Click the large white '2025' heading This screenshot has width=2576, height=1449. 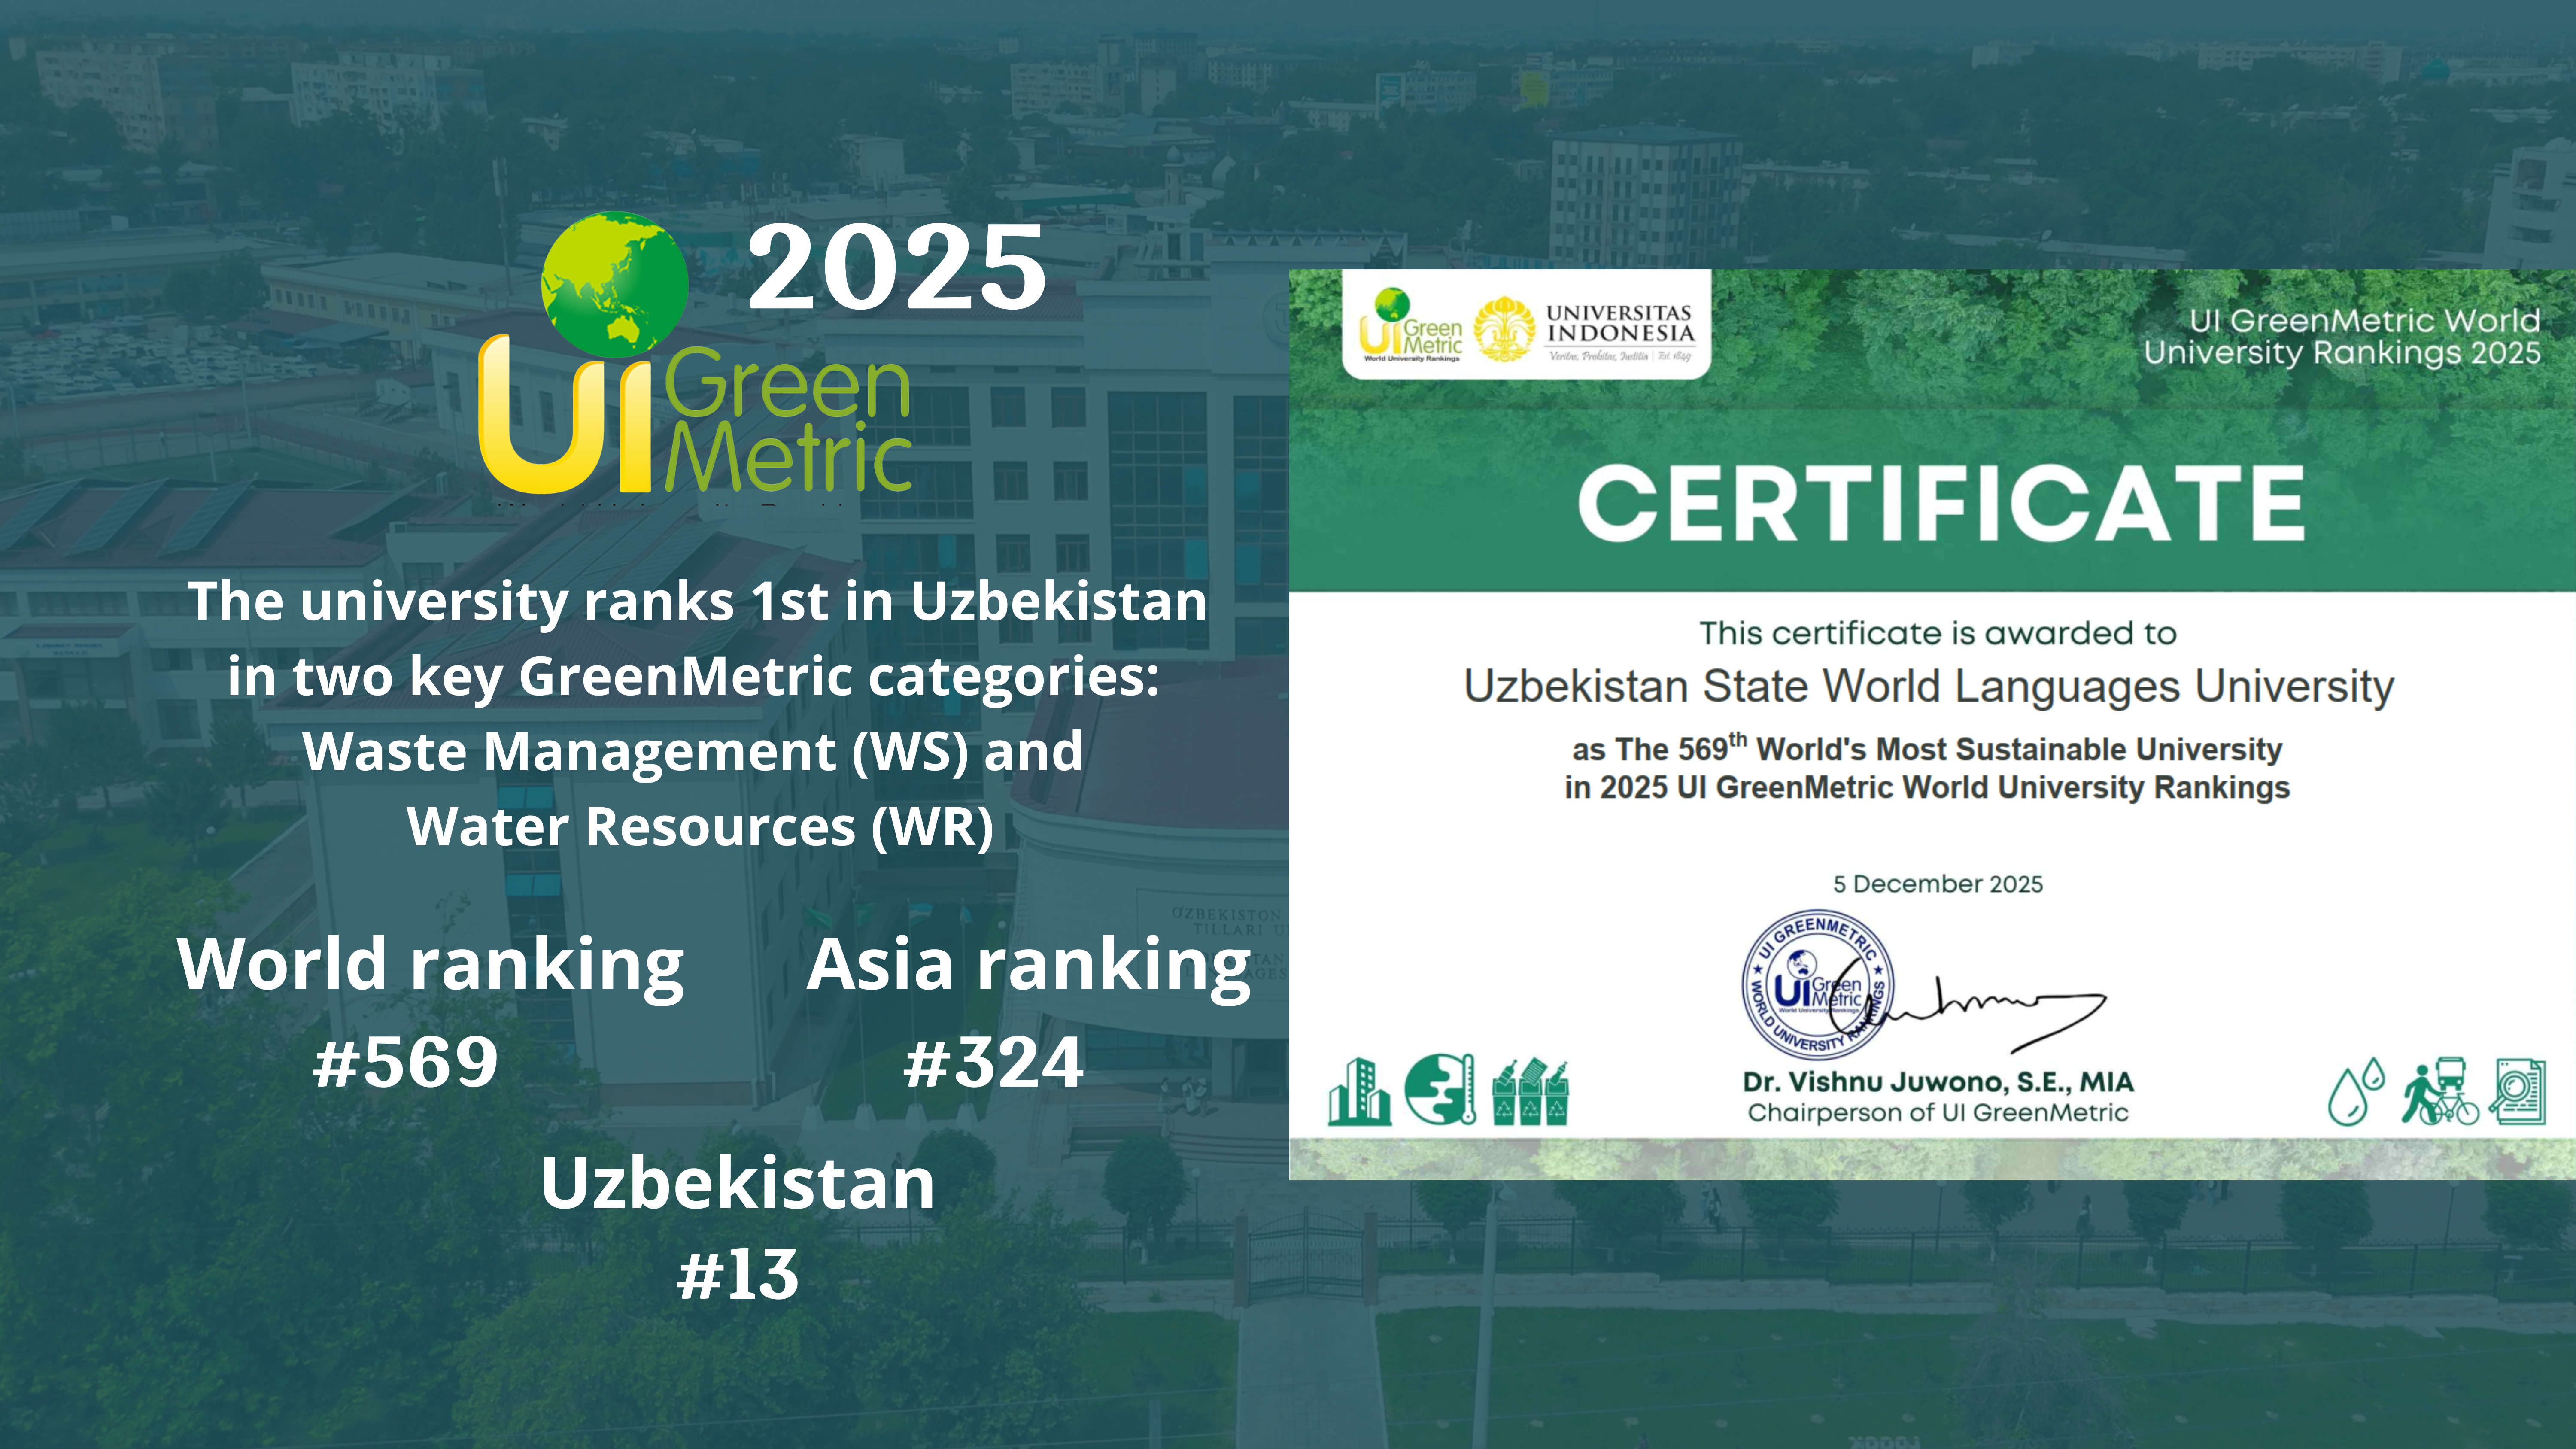pos(896,267)
